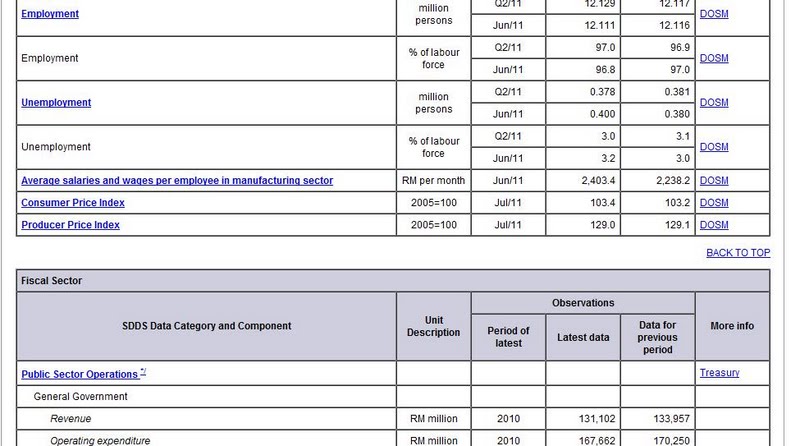800x446 pixels.
Task: Select the Unemployment value 0.400
Action: [603, 114]
